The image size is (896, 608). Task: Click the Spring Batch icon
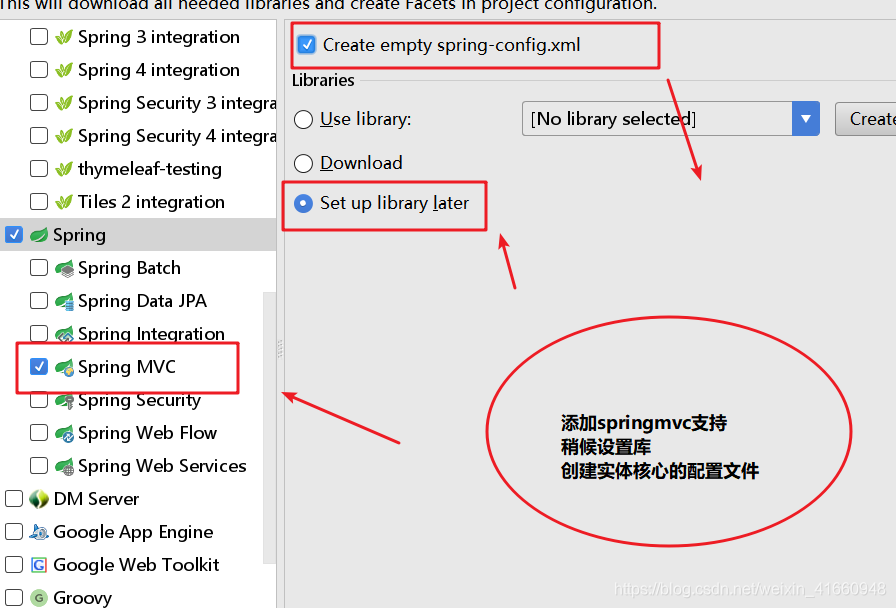[x=65, y=268]
